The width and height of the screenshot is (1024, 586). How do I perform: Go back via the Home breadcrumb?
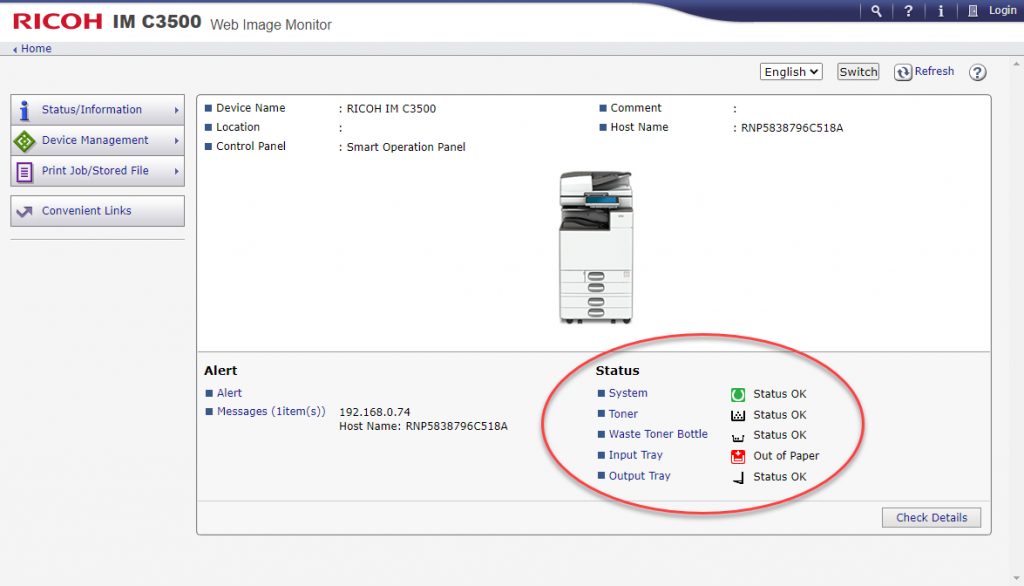36,48
